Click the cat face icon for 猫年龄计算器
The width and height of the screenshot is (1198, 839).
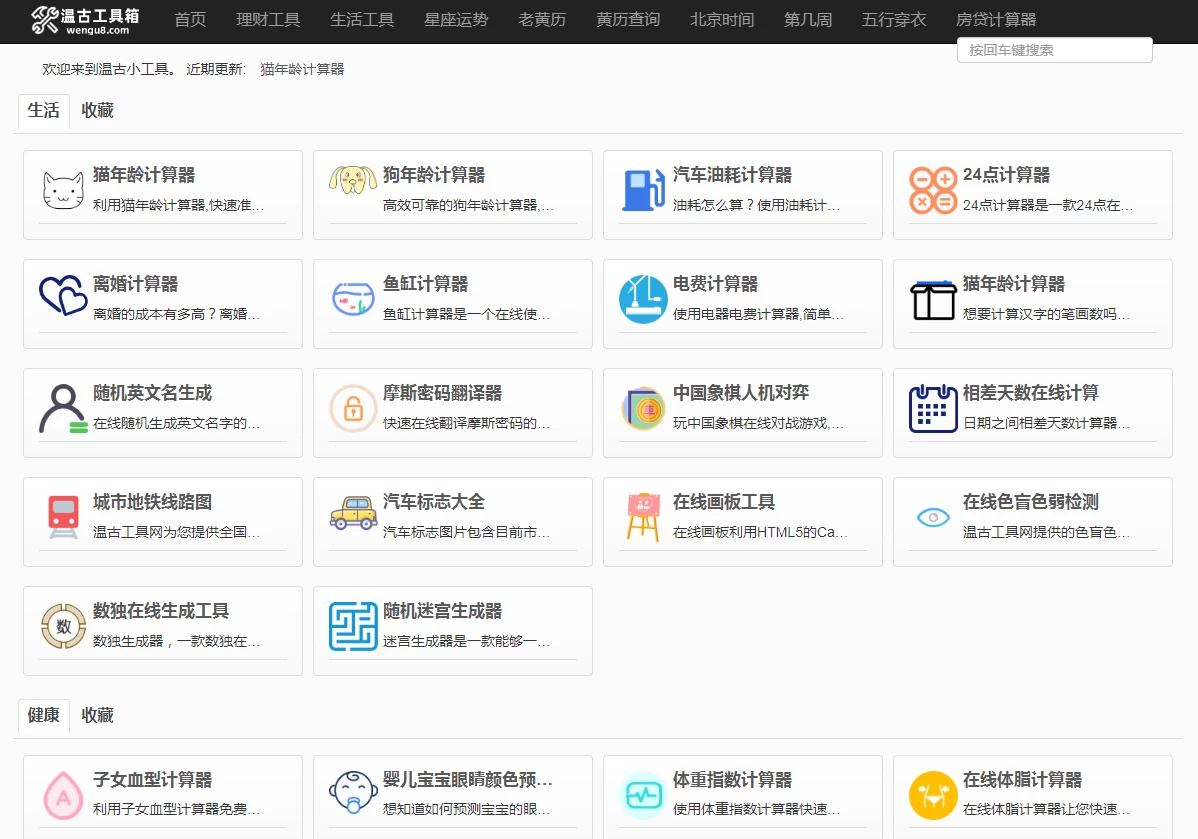point(63,191)
